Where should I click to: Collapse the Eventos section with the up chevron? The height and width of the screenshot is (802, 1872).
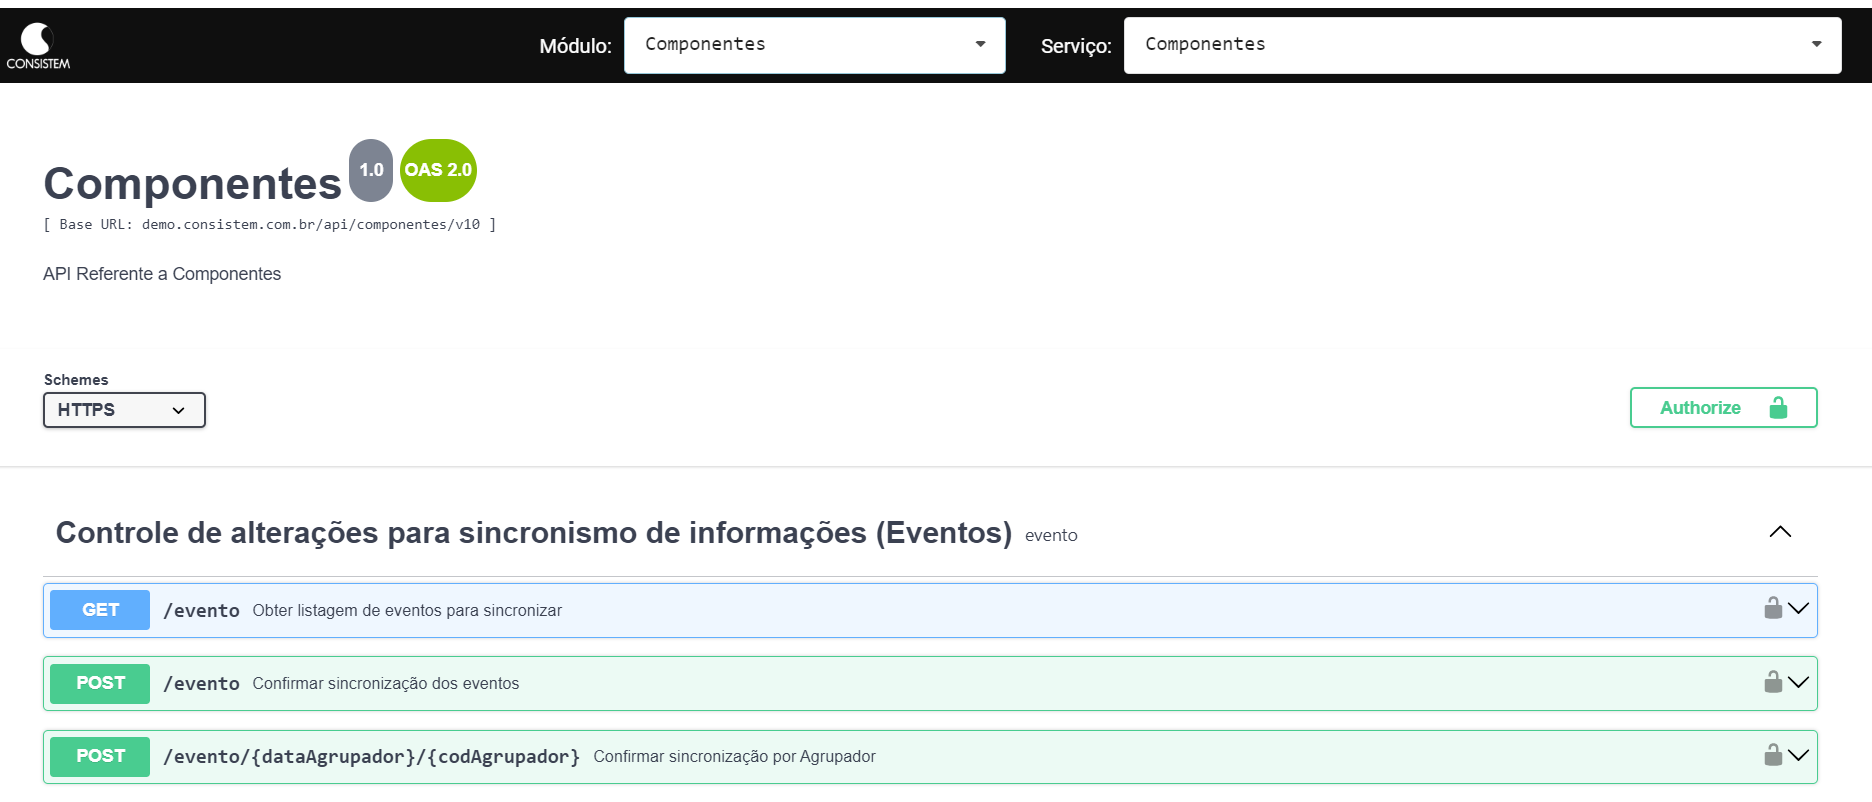point(1780,532)
